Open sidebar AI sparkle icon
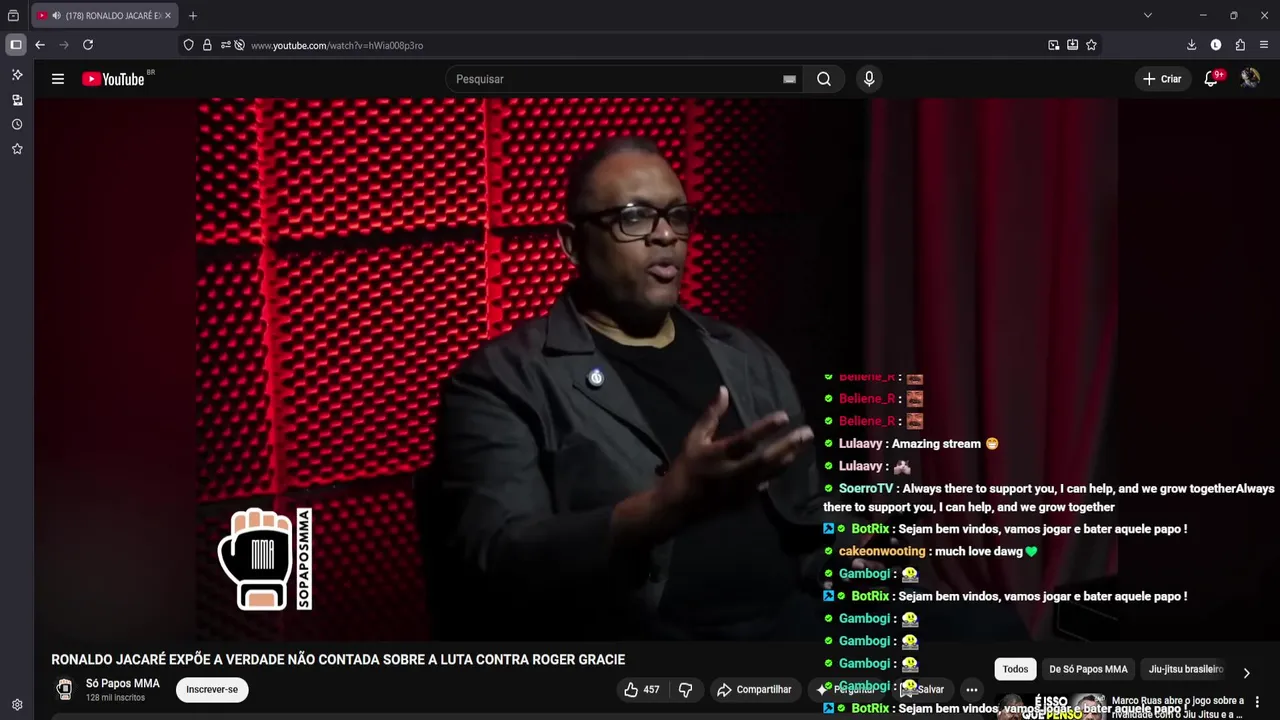The height and width of the screenshot is (720, 1280). [17, 75]
